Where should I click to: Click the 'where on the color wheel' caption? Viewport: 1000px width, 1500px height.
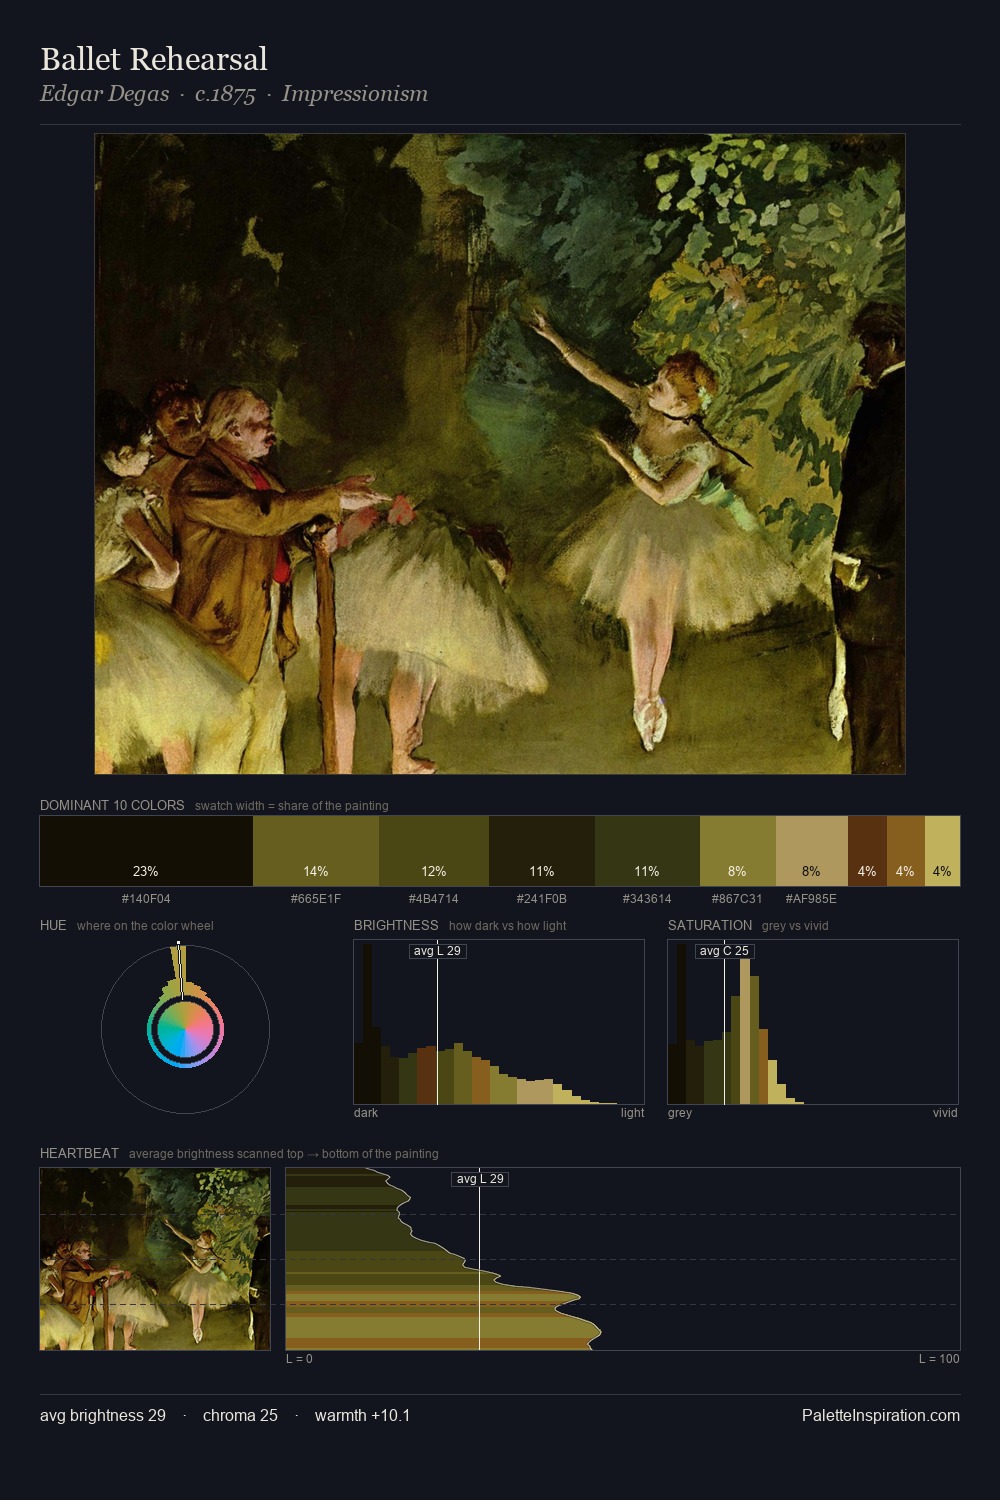[x=145, y=925]
